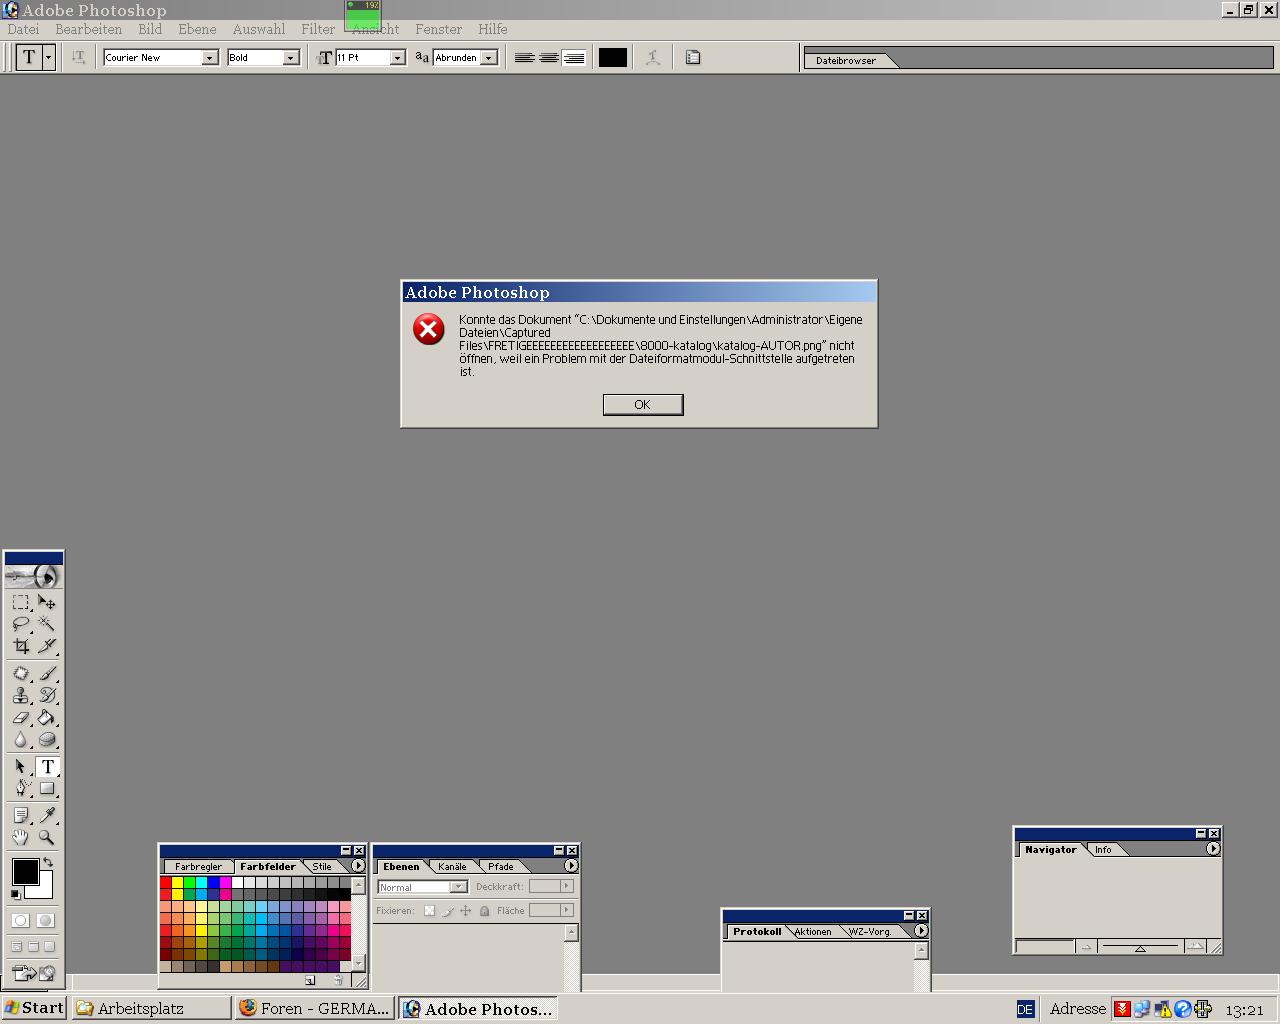Open the Fenster menu
Viewport: 1280px width, 1024px height.
439,30
